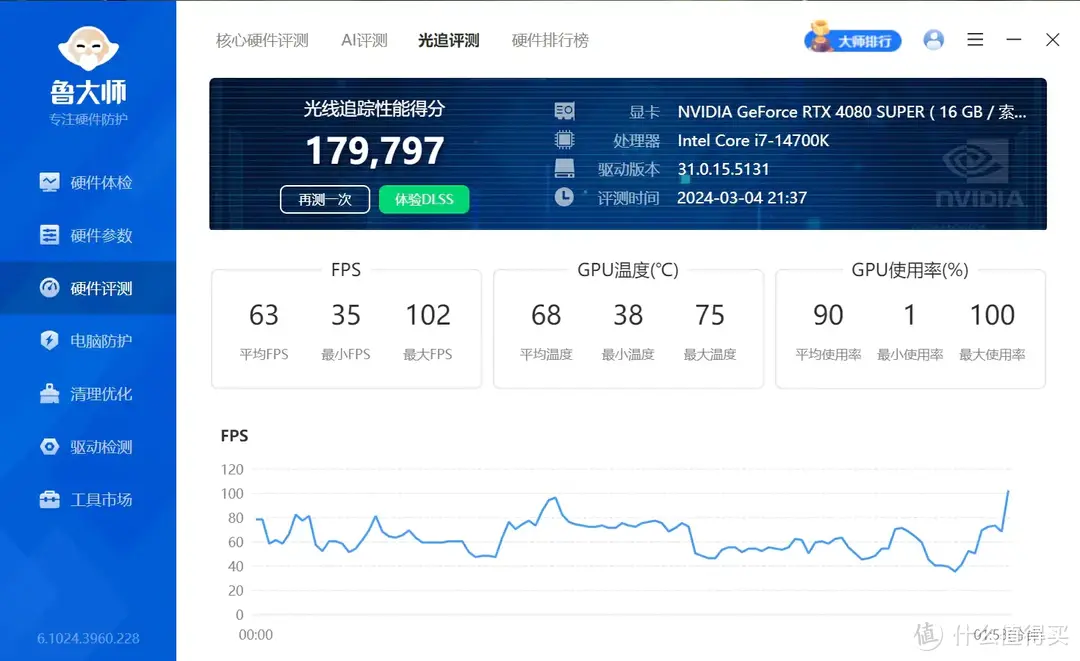Click the 评测时间 clock icon

(x=564, y=197)
